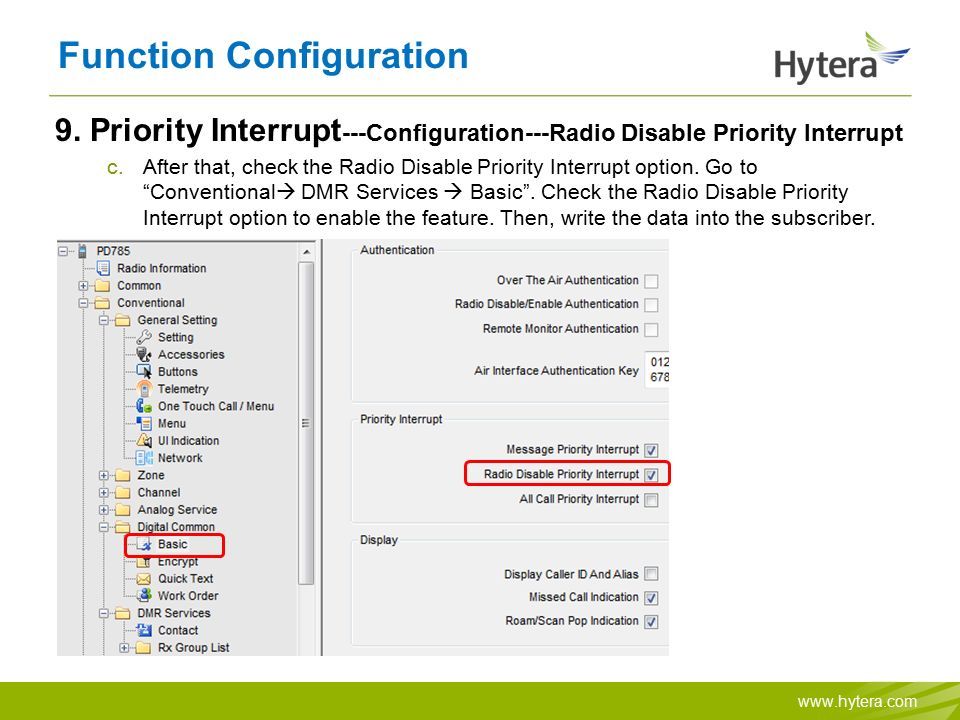Viewport: 960px width, 720px height.
Task: Select the Encrypt tree item
Action: (178, 561)
